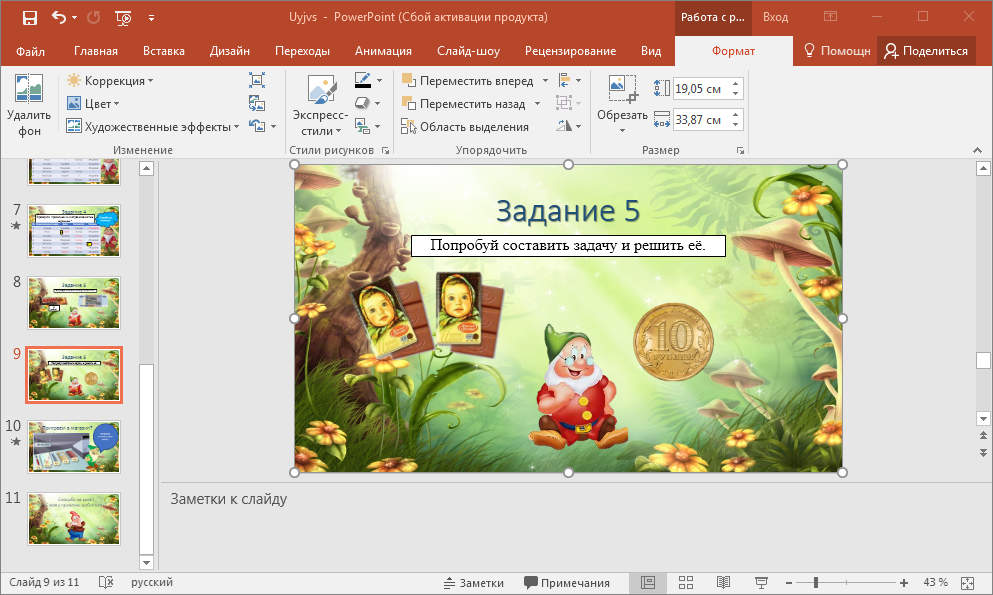Switch to the Слайд-шоу tab
The width and height of the screenshot is (993, 595).
(468, 51)
